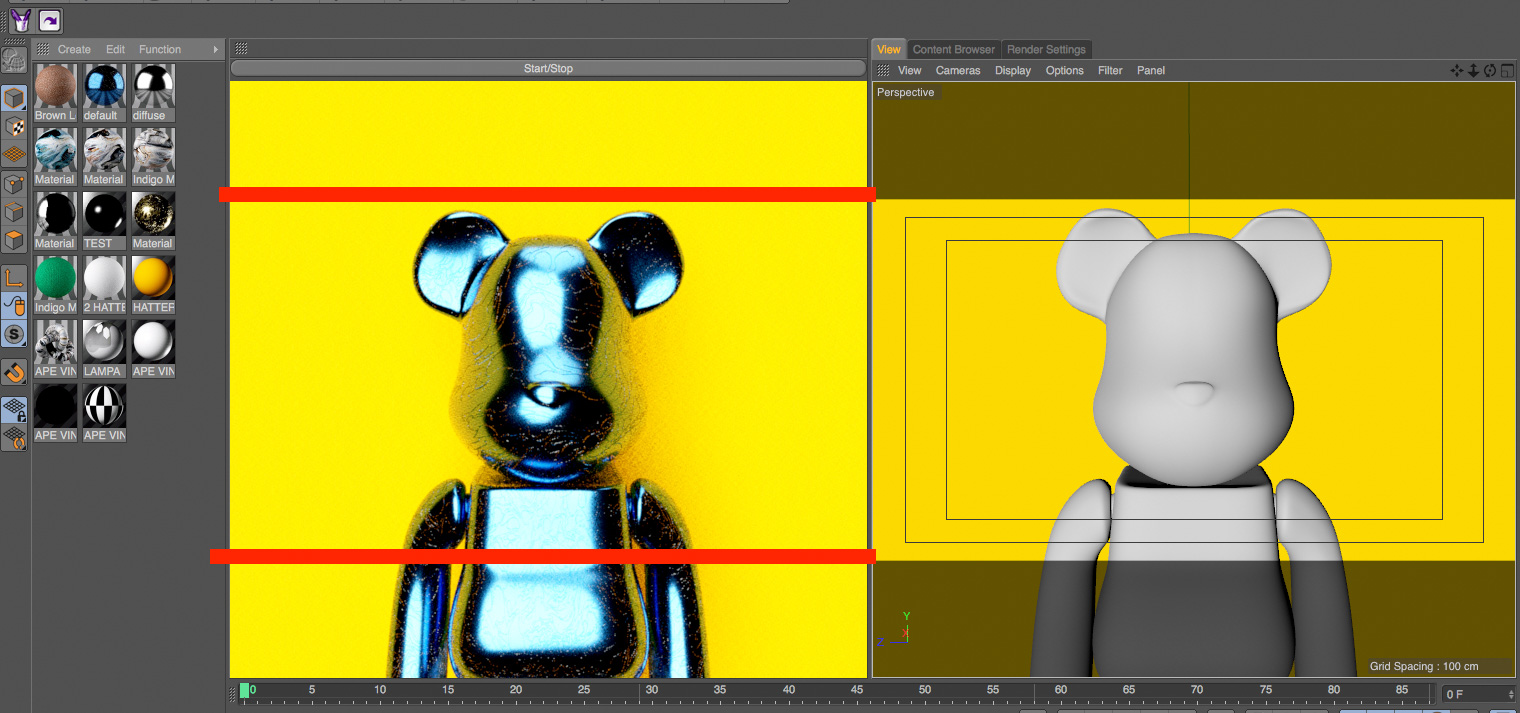Screen dimensions: 1520x713
Task: Switch to Points mode icon
Action: click(14, 184)
